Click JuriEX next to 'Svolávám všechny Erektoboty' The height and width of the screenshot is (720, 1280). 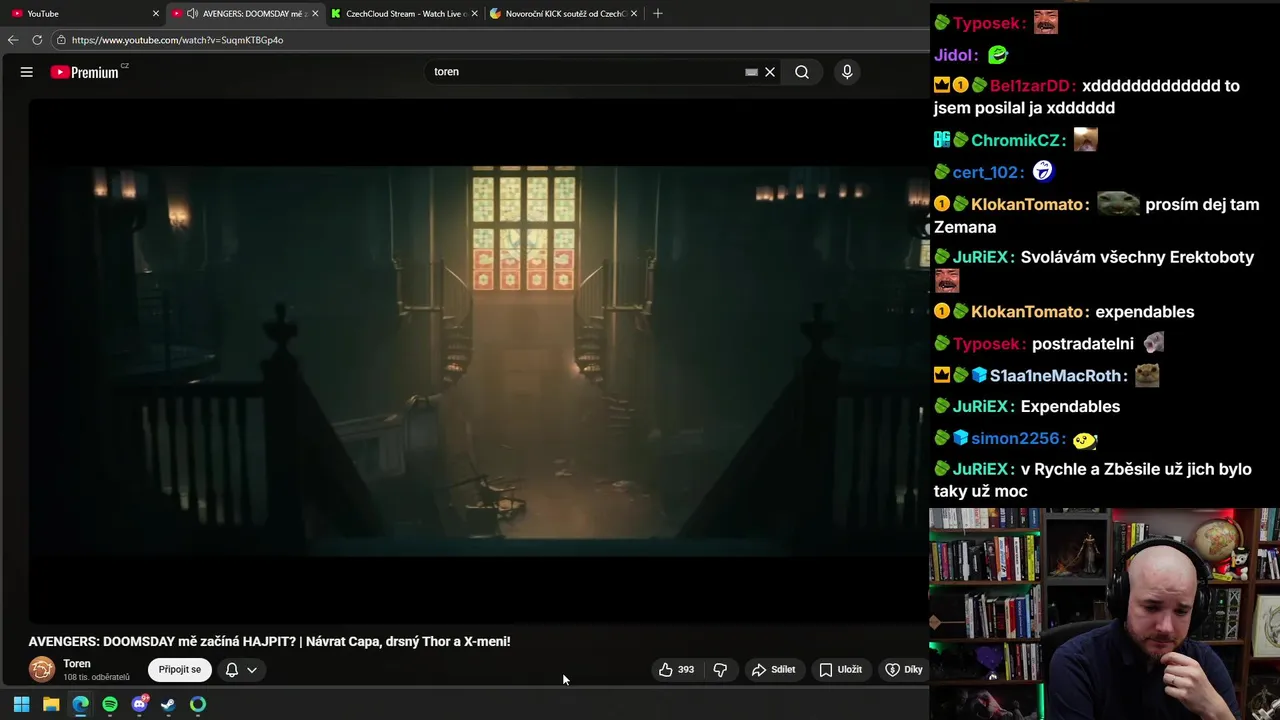tap(981, 258)
